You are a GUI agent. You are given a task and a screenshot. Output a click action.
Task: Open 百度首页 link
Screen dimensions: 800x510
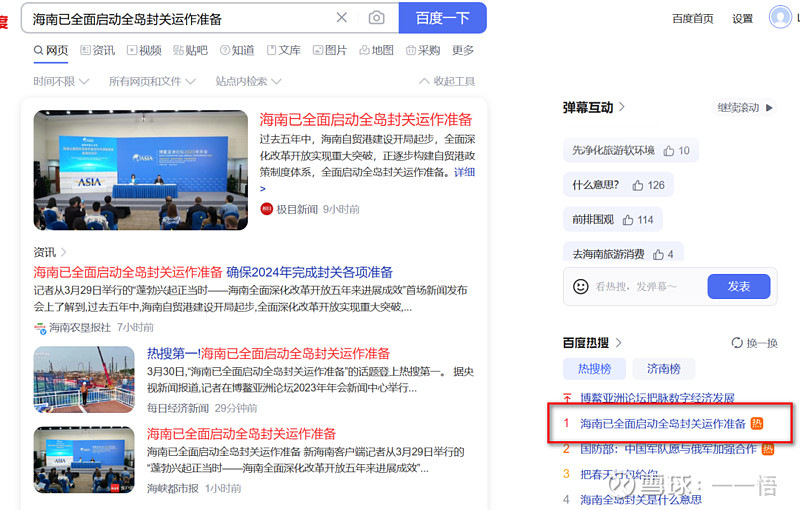[x=692, y=19]
